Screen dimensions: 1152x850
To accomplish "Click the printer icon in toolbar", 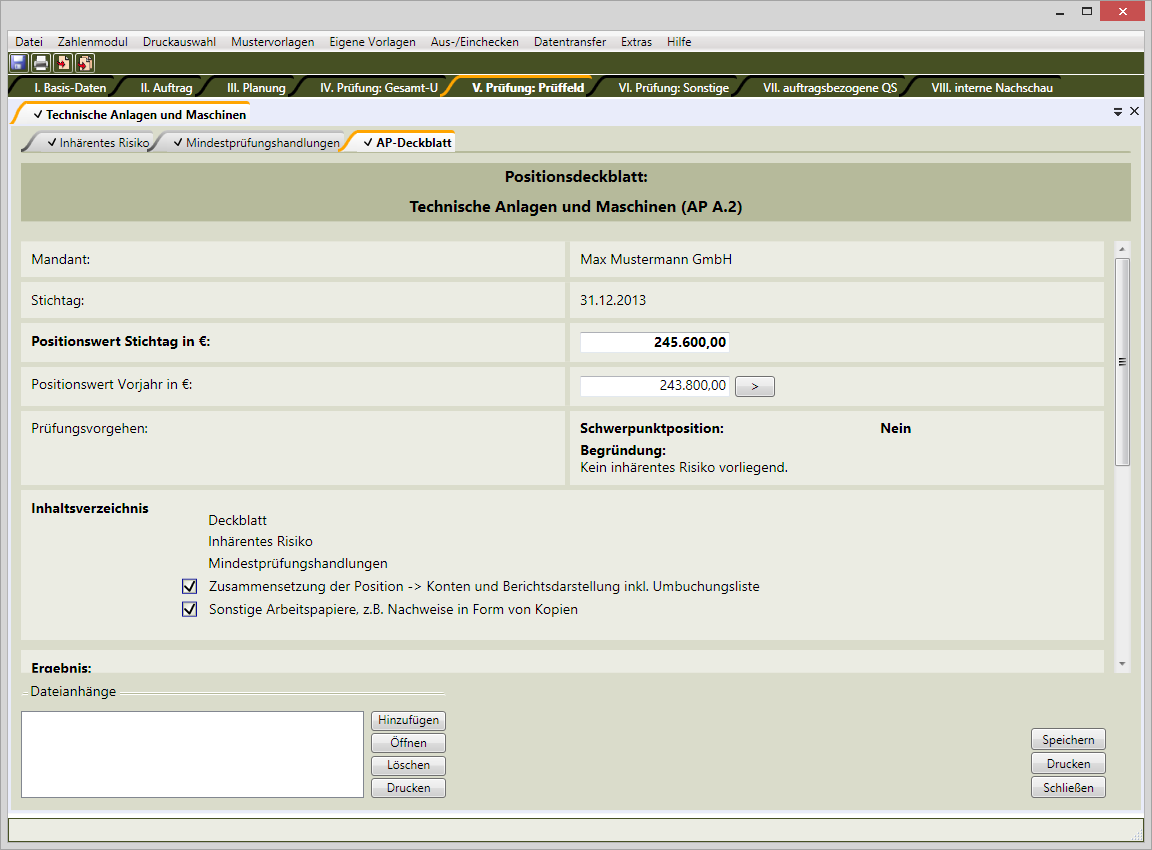I will tap(41, 63).
